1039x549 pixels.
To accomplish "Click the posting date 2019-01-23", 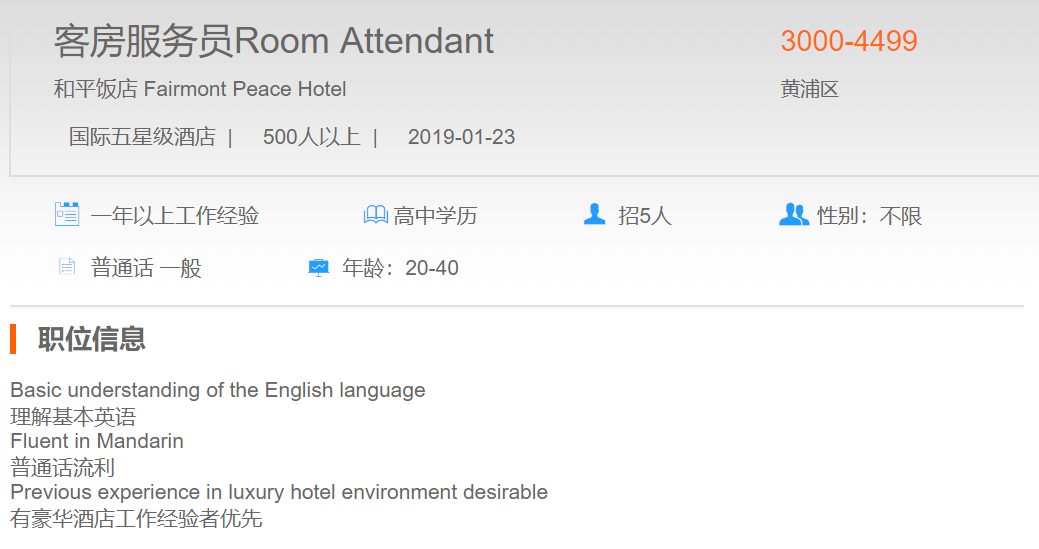I will pyautogui.click(x=461, y=137).
